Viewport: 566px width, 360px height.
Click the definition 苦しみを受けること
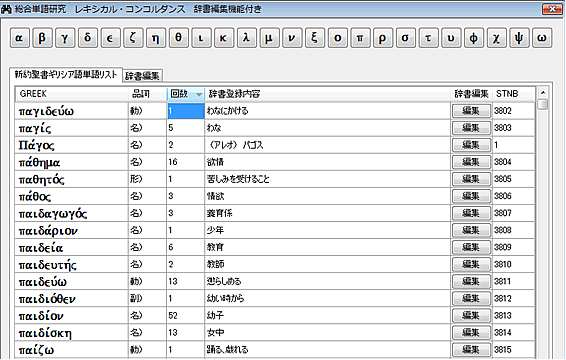(x=238, y=179)
